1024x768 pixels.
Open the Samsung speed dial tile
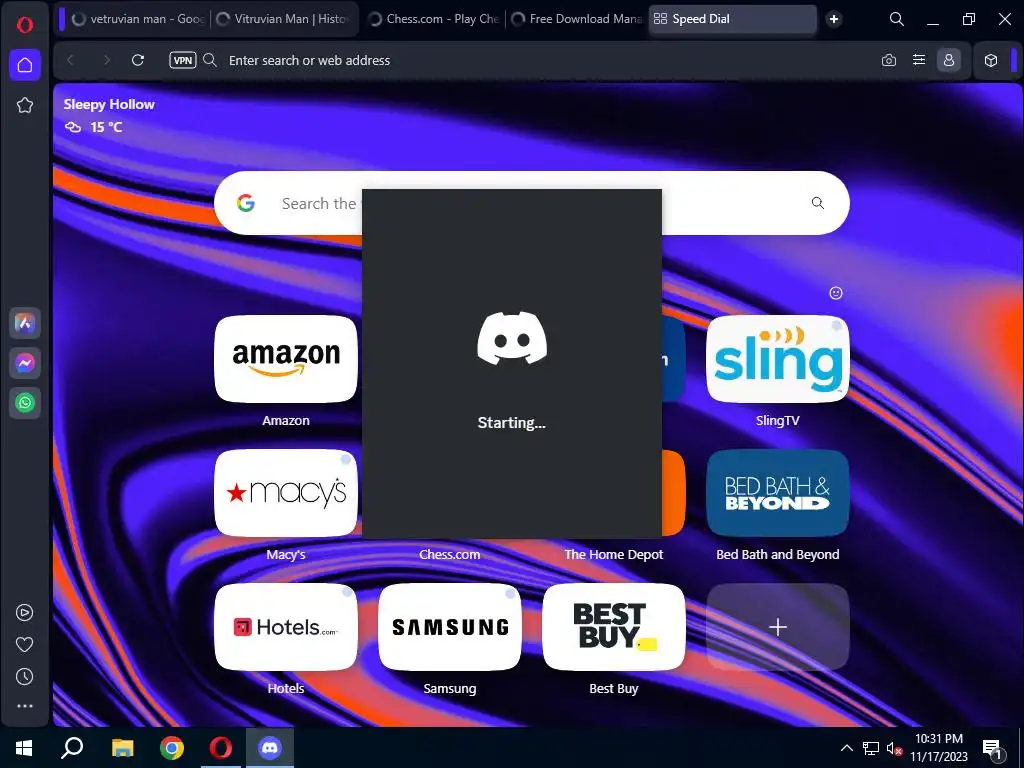tap(450, 627)
